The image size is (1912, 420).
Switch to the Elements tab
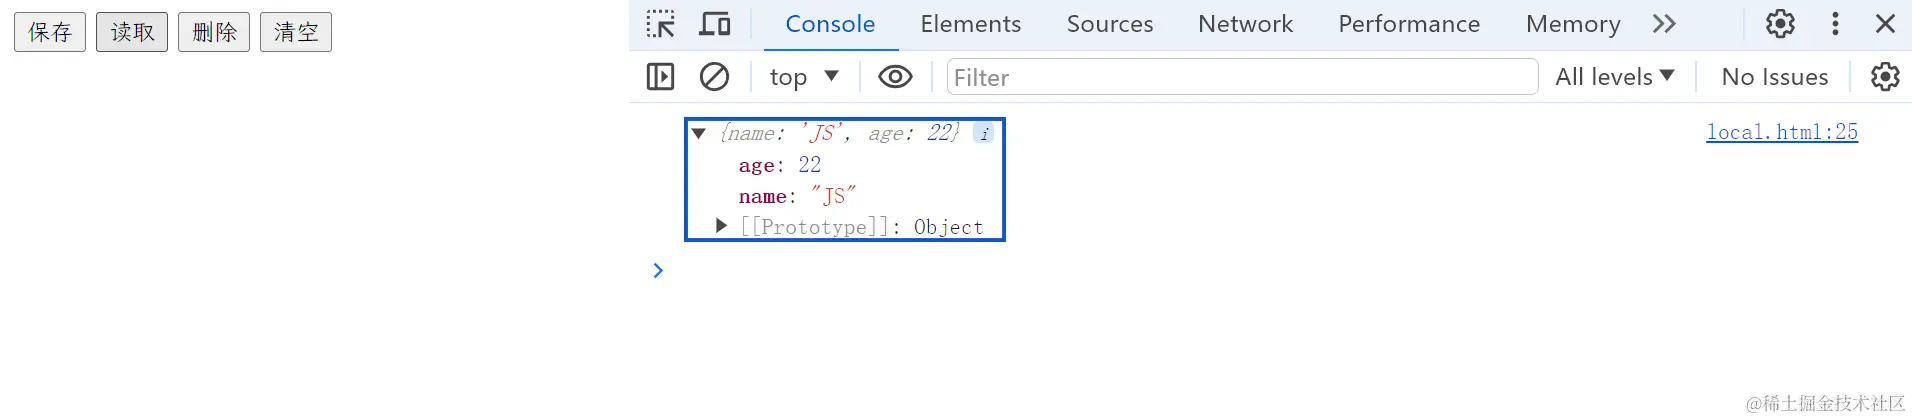pyautogui.click(x=970, y=24)
